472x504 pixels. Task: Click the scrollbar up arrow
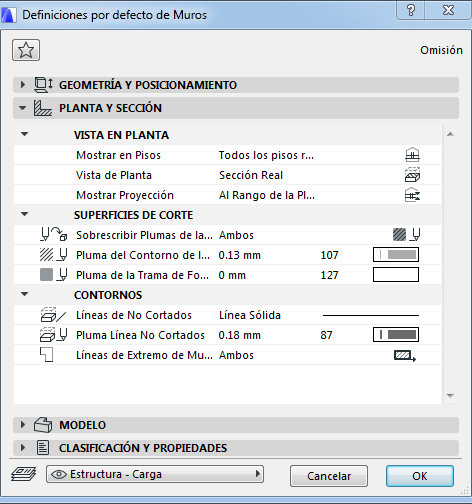pos(450,134)
